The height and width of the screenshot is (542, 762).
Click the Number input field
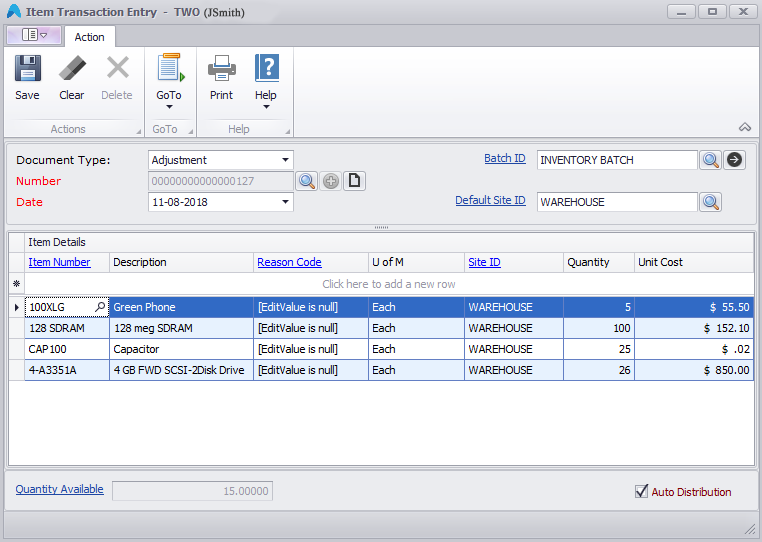[221, 181]
